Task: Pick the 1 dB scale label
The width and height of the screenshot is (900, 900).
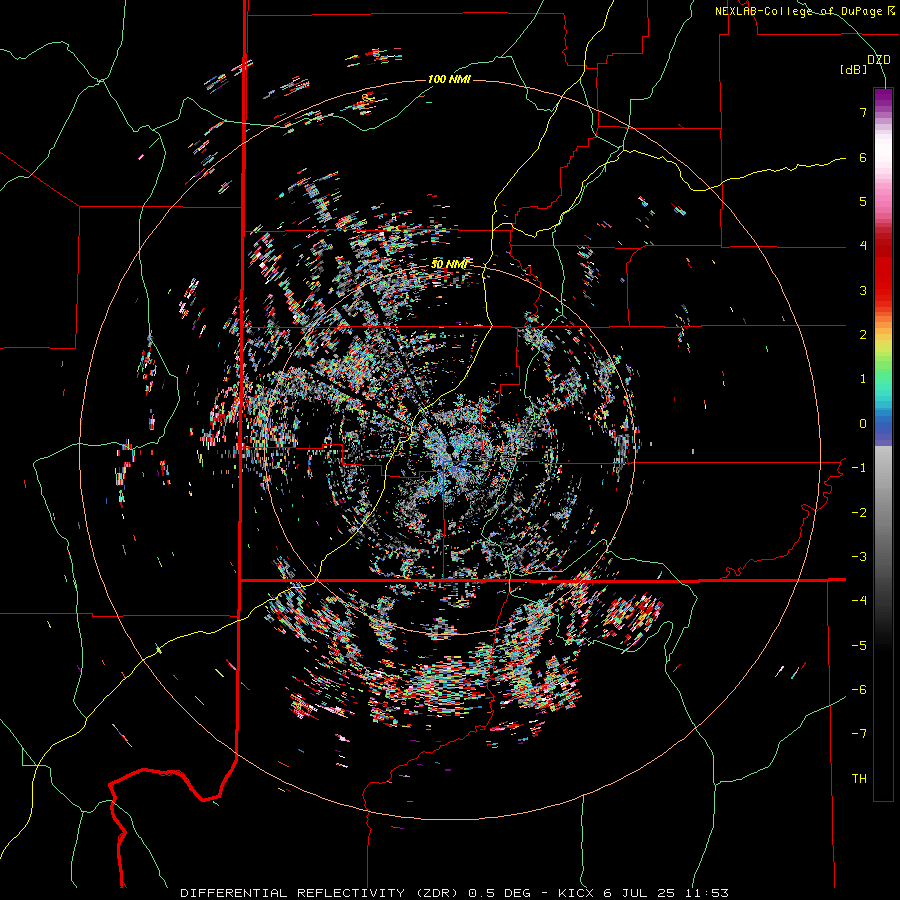Action: pos(863,379)
